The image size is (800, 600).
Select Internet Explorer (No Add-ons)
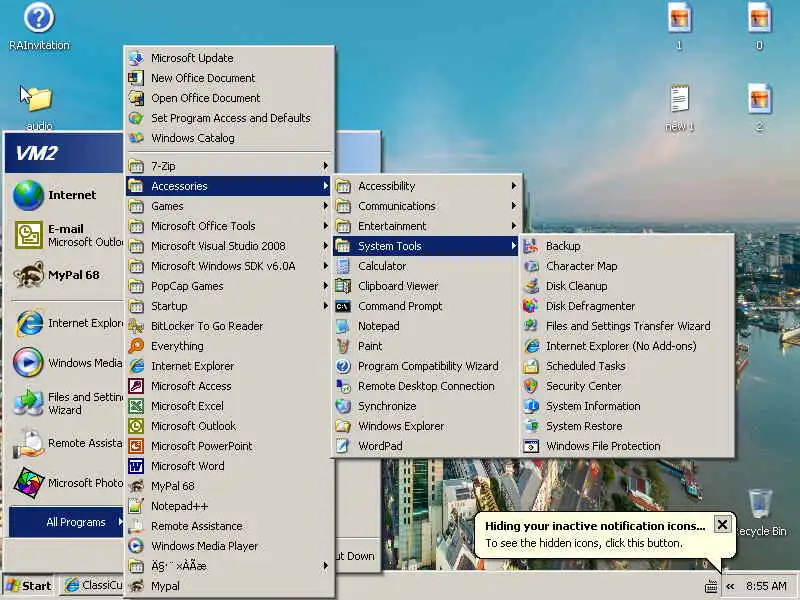point(627,346)
